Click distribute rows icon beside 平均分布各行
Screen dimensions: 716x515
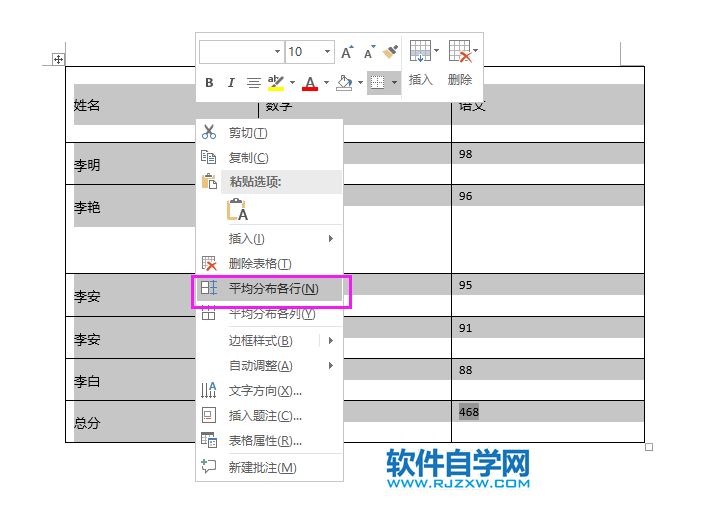209,288
